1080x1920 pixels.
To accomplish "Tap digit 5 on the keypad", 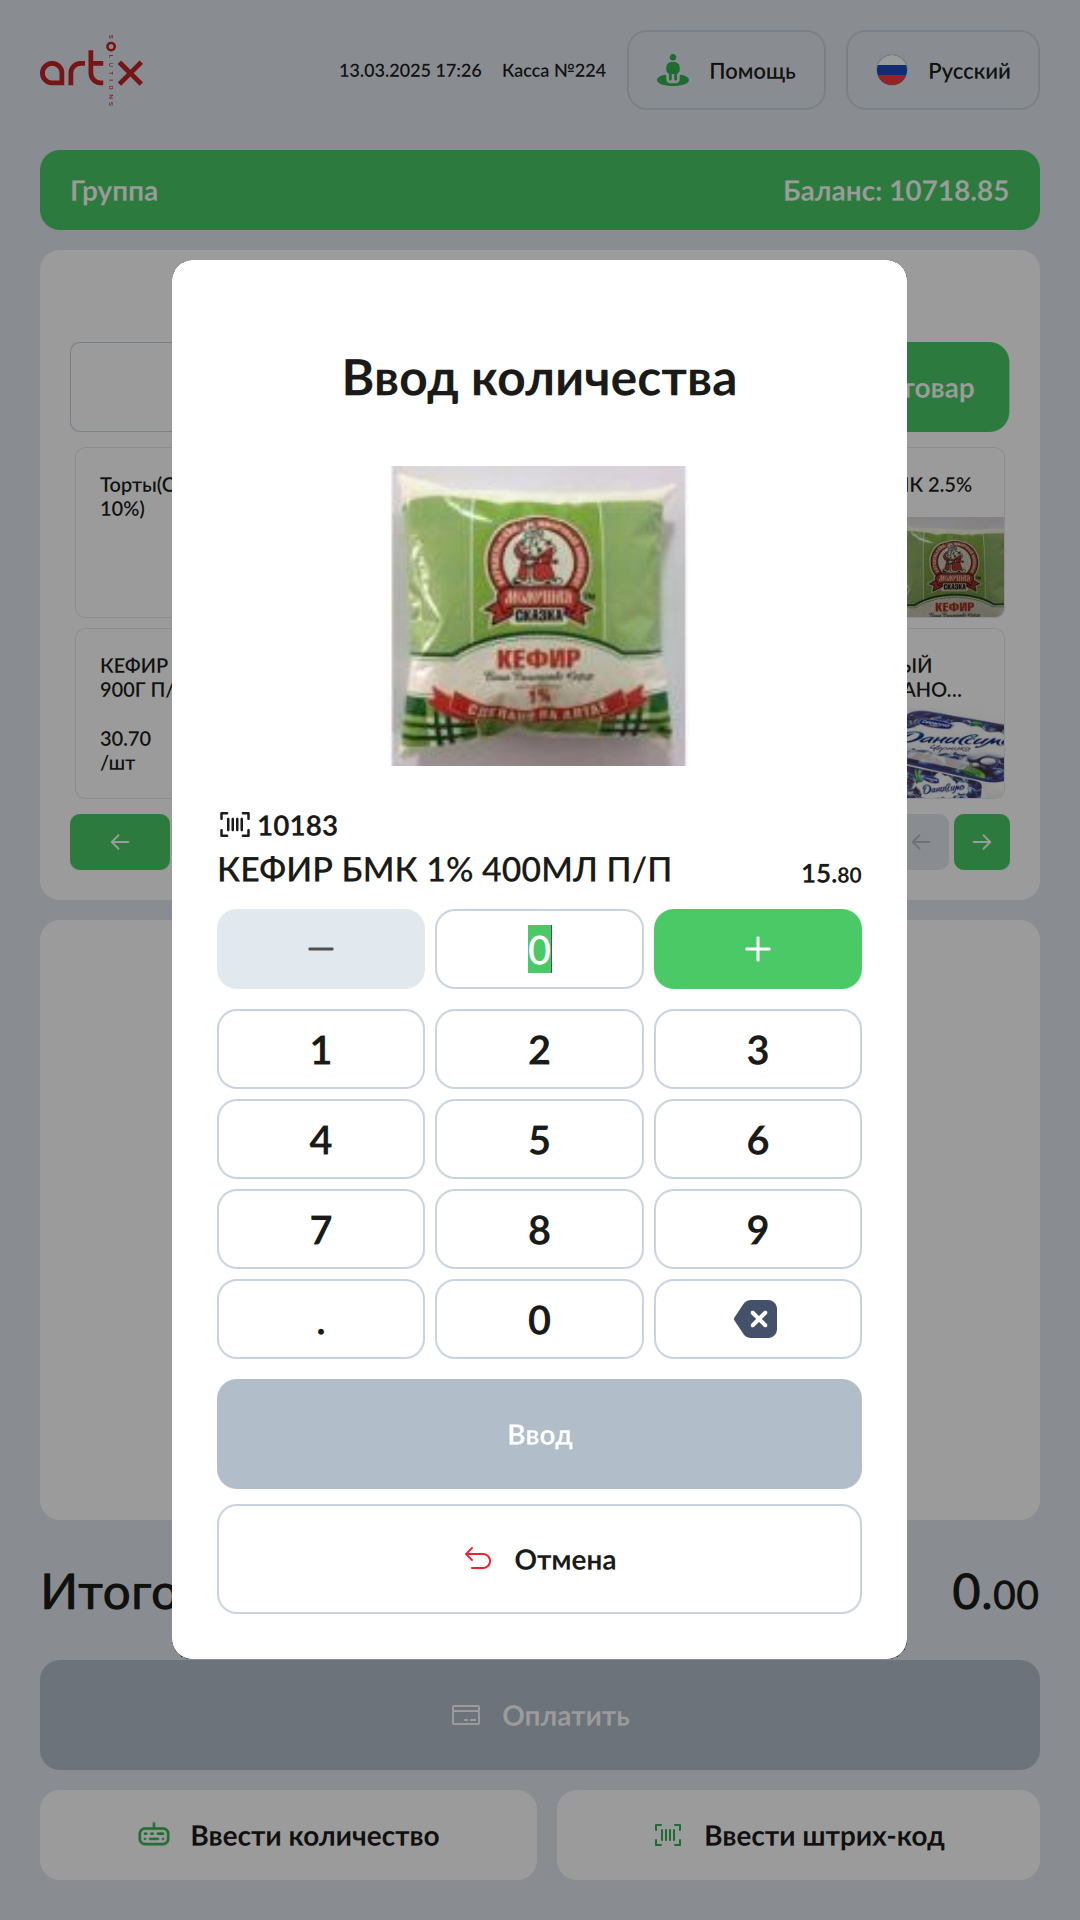I will 539,1139.
